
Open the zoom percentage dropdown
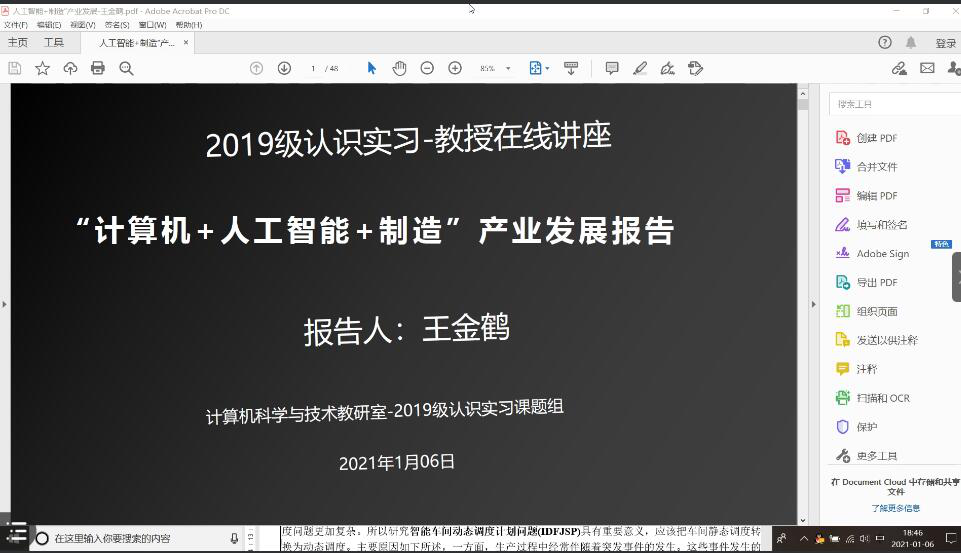[x=508, y=68]
